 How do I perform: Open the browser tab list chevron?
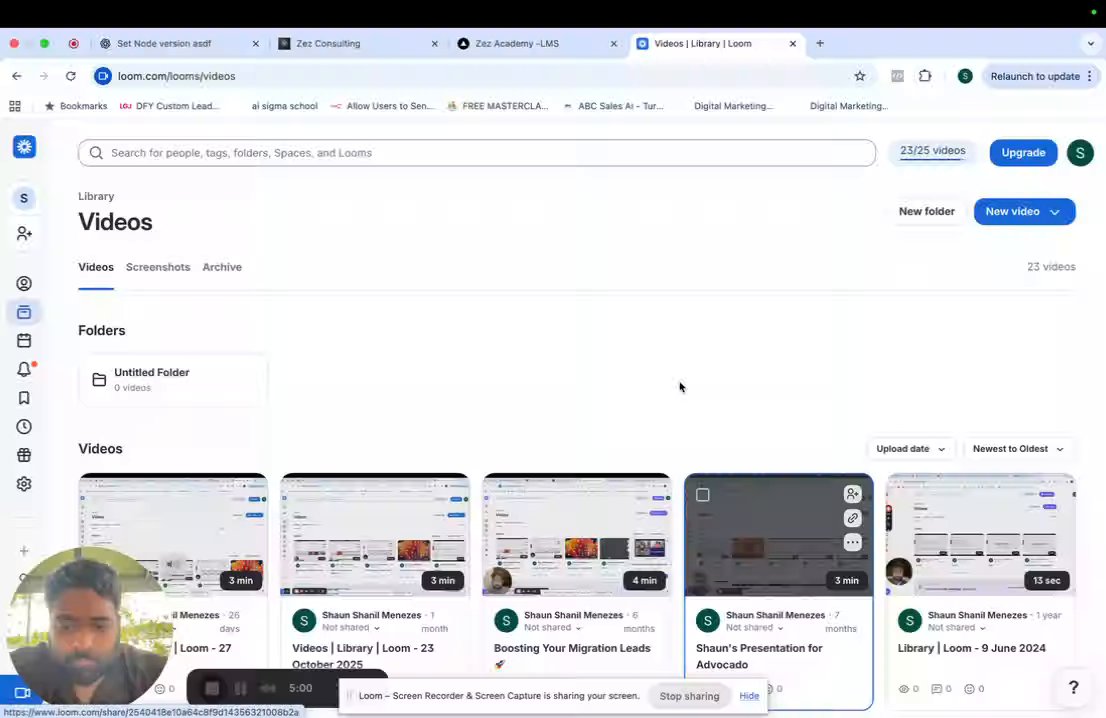1090,43
